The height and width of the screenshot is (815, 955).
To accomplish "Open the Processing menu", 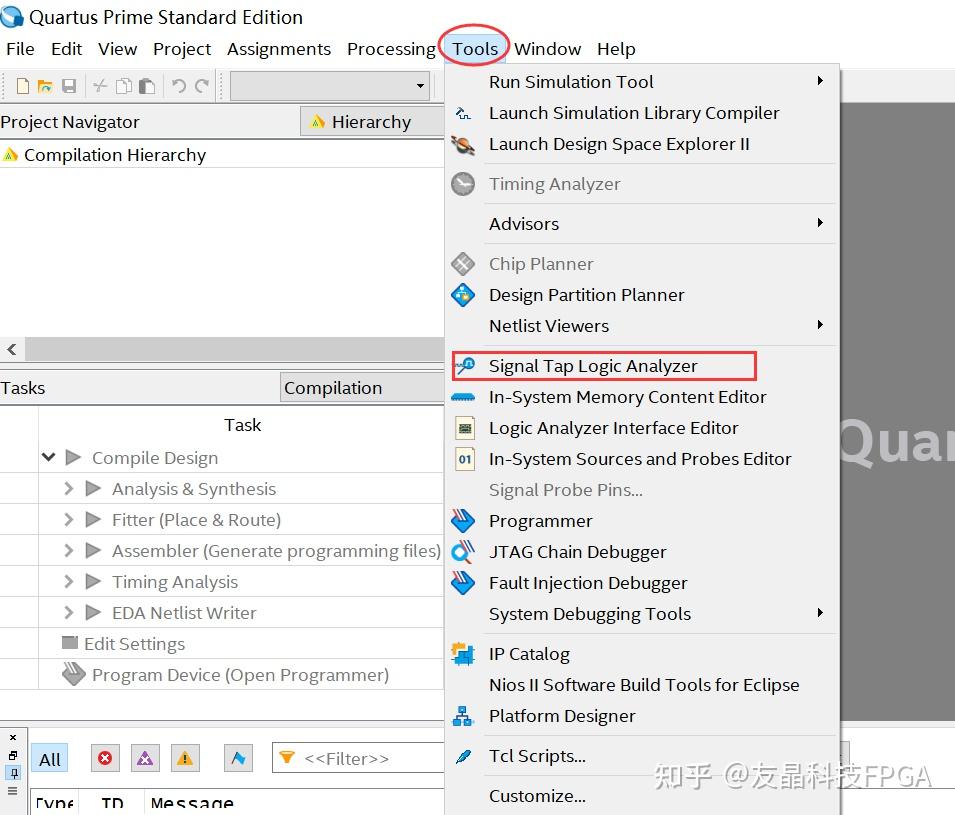I will 391,49.
